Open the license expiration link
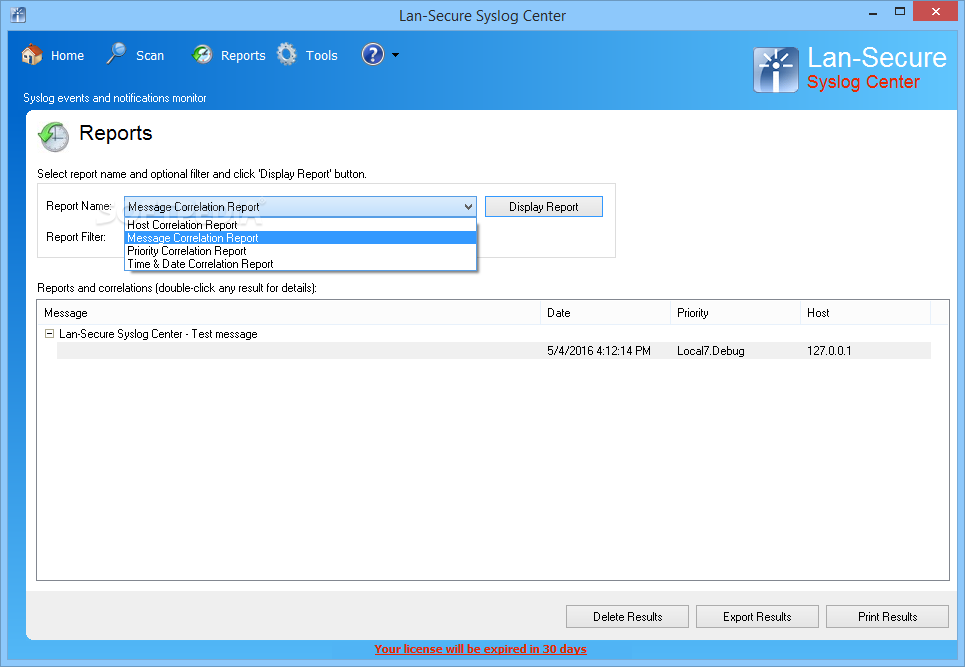This screenshot has width=965, height=667. [480, 649]
